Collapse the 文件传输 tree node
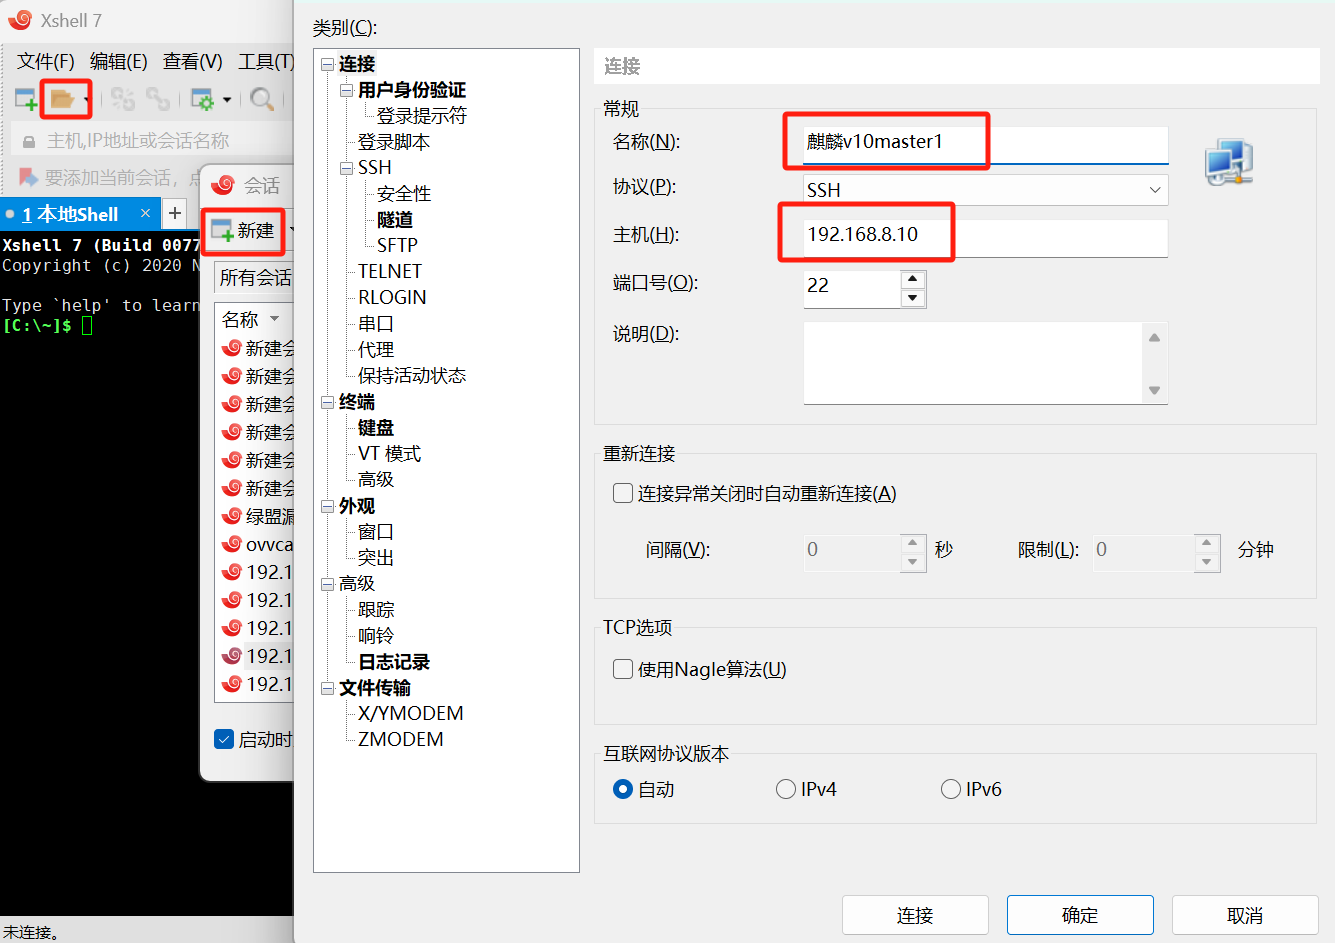 pos(327,688)
